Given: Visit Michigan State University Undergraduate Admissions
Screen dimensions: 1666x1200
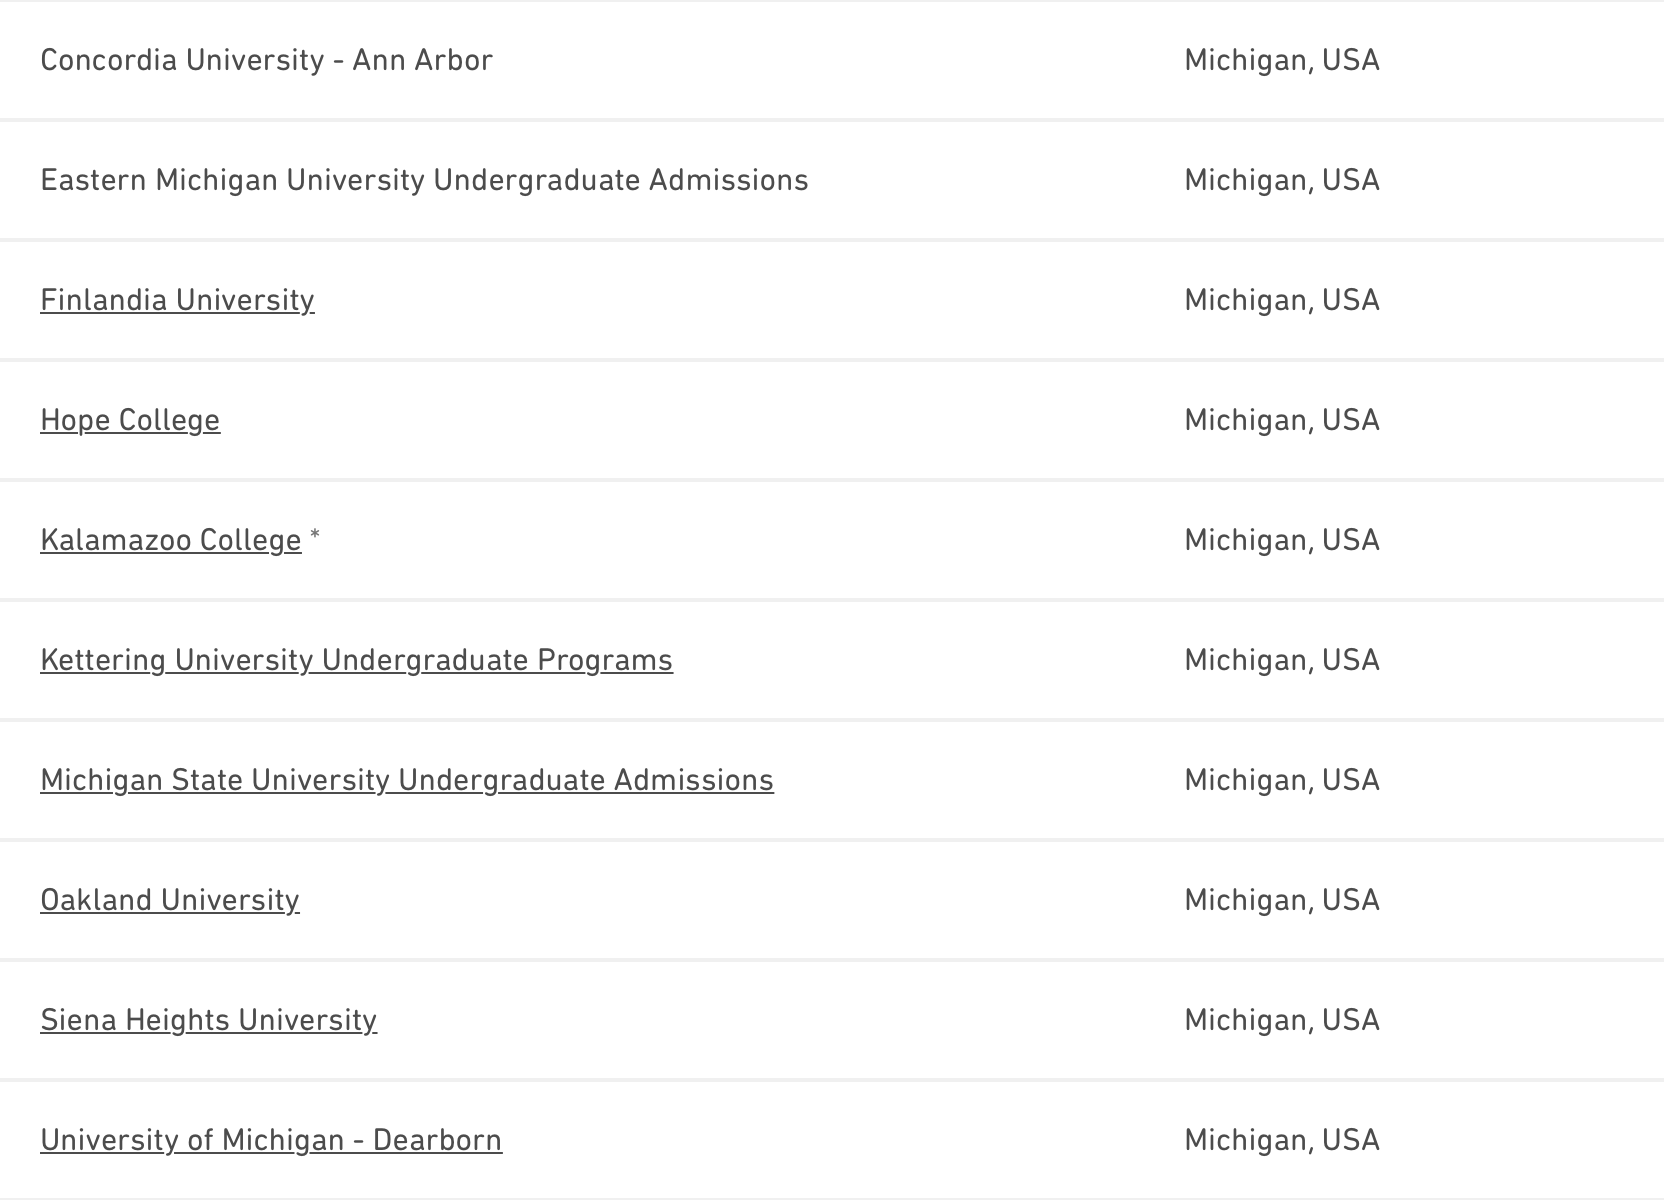Looking at the screenshot, I should (407, 780).
